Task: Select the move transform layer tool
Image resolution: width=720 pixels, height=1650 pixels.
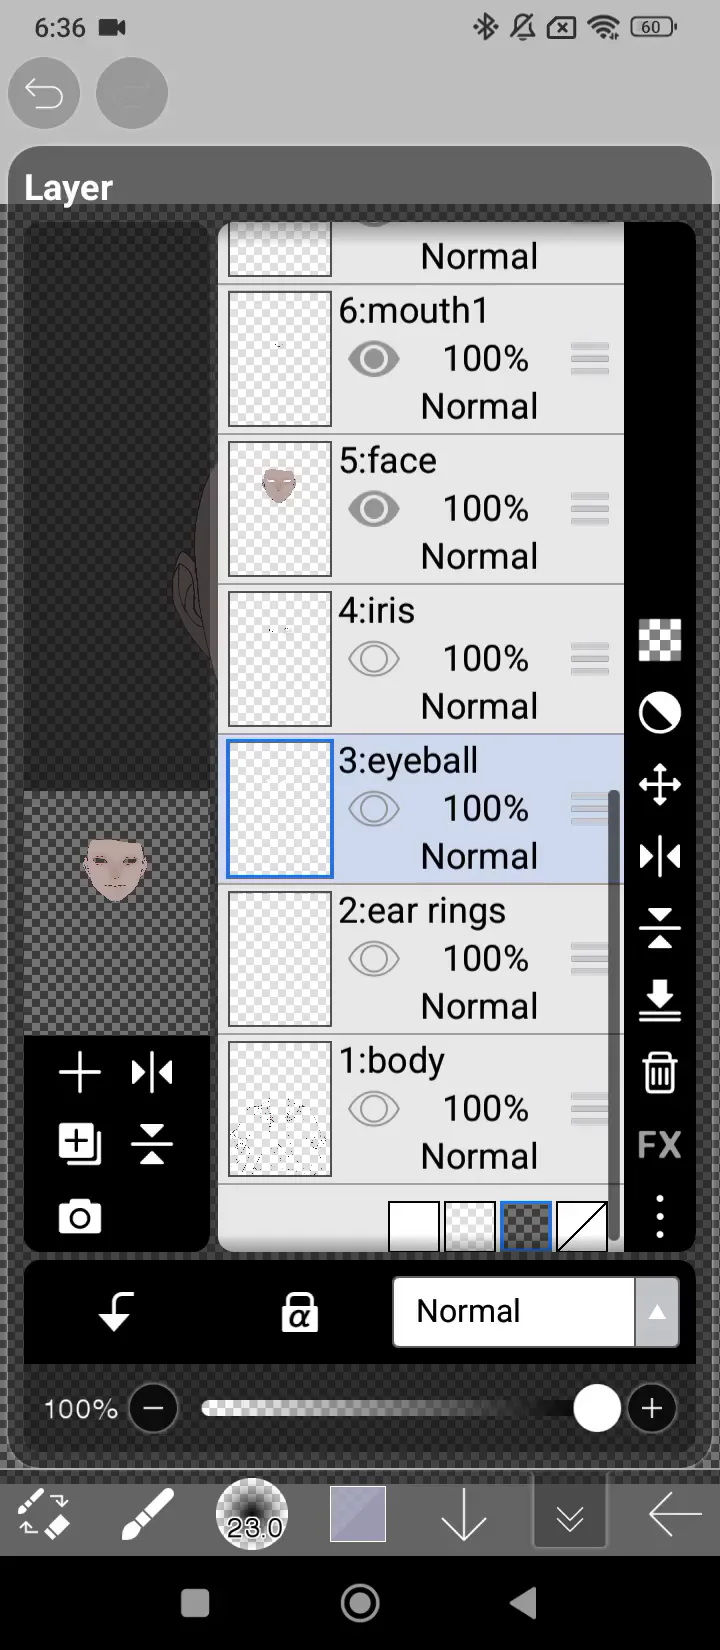Action: point(659,785)
